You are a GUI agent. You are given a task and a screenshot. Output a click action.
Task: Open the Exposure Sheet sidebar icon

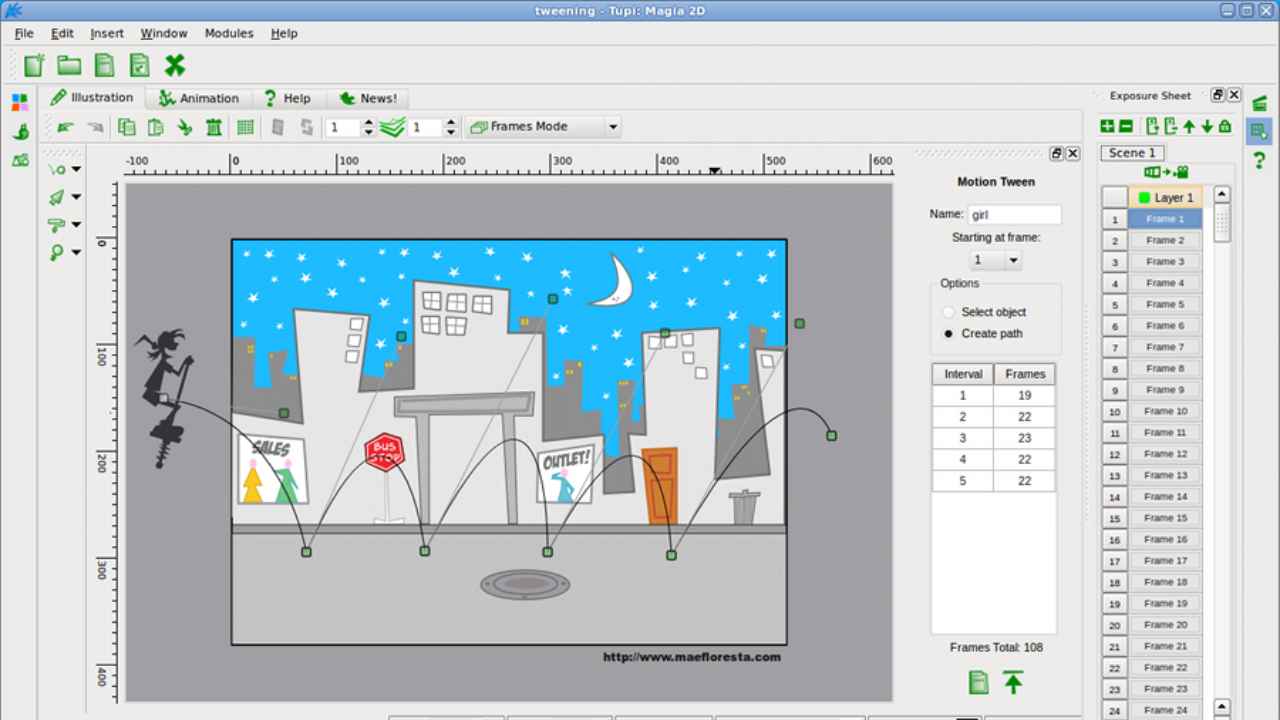[1259, 131]
